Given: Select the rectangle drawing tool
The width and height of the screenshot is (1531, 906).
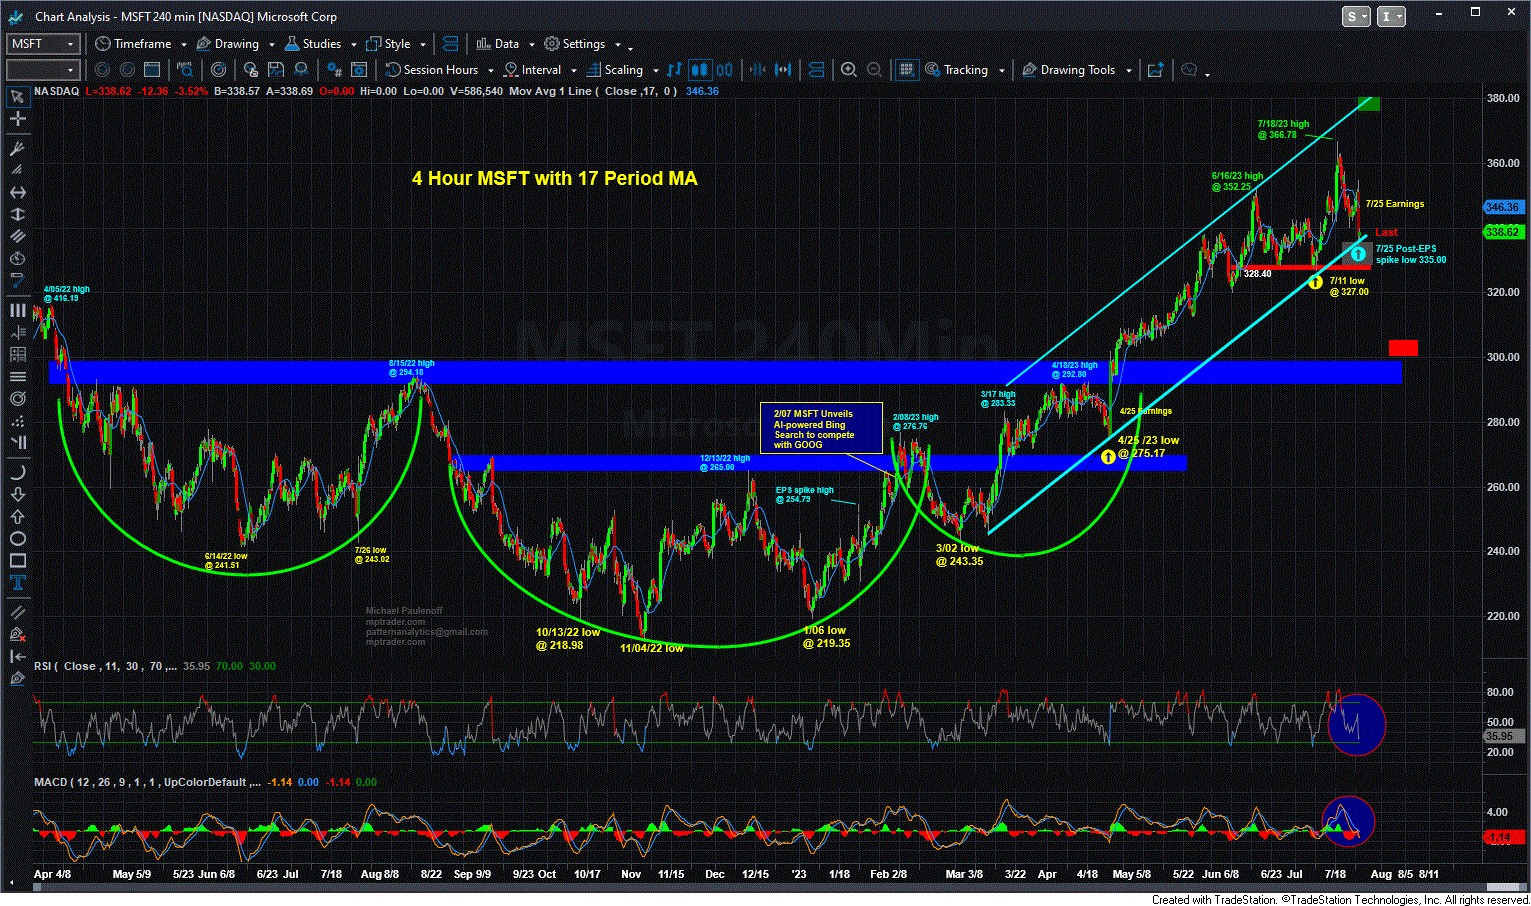Looking at the screenshot, I should click(17, 560).
